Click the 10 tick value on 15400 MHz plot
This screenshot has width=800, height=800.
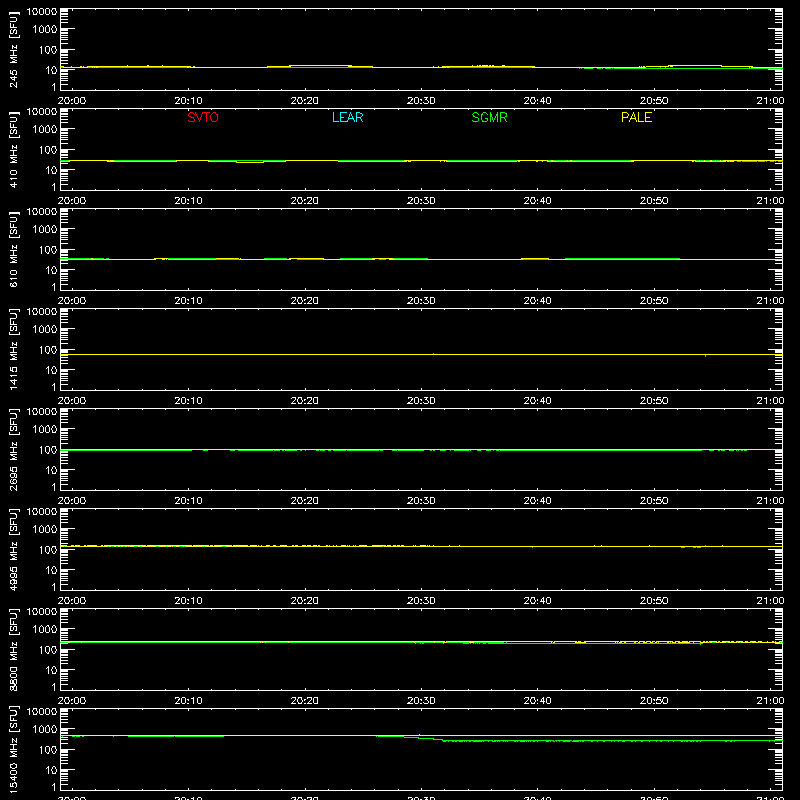pyautogui.click(x=51, y=770)
